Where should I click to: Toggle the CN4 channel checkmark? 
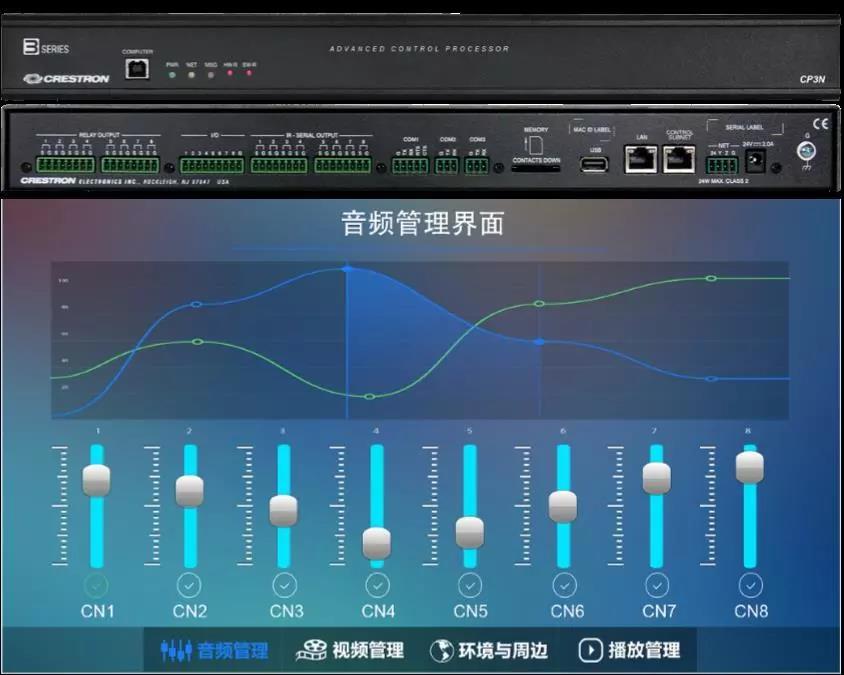377,586
